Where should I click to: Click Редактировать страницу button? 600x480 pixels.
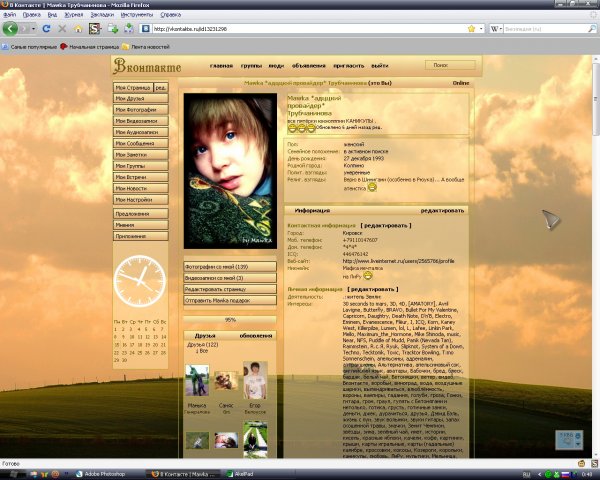(x=230, y=289)
